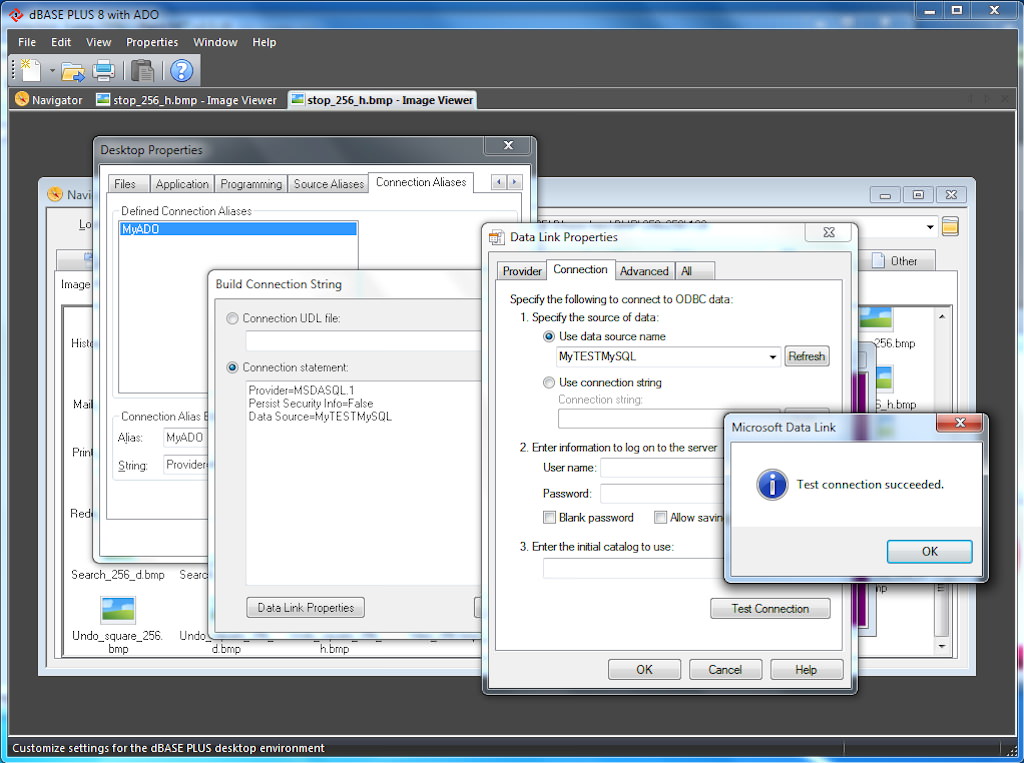1024x763 pixels.
Task: Click the Refresh button
Action: 807,357
